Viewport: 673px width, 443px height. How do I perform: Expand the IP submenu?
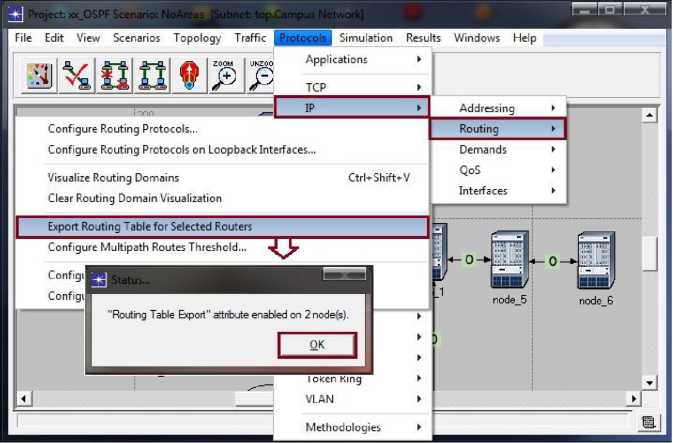(x=352, y=107)
